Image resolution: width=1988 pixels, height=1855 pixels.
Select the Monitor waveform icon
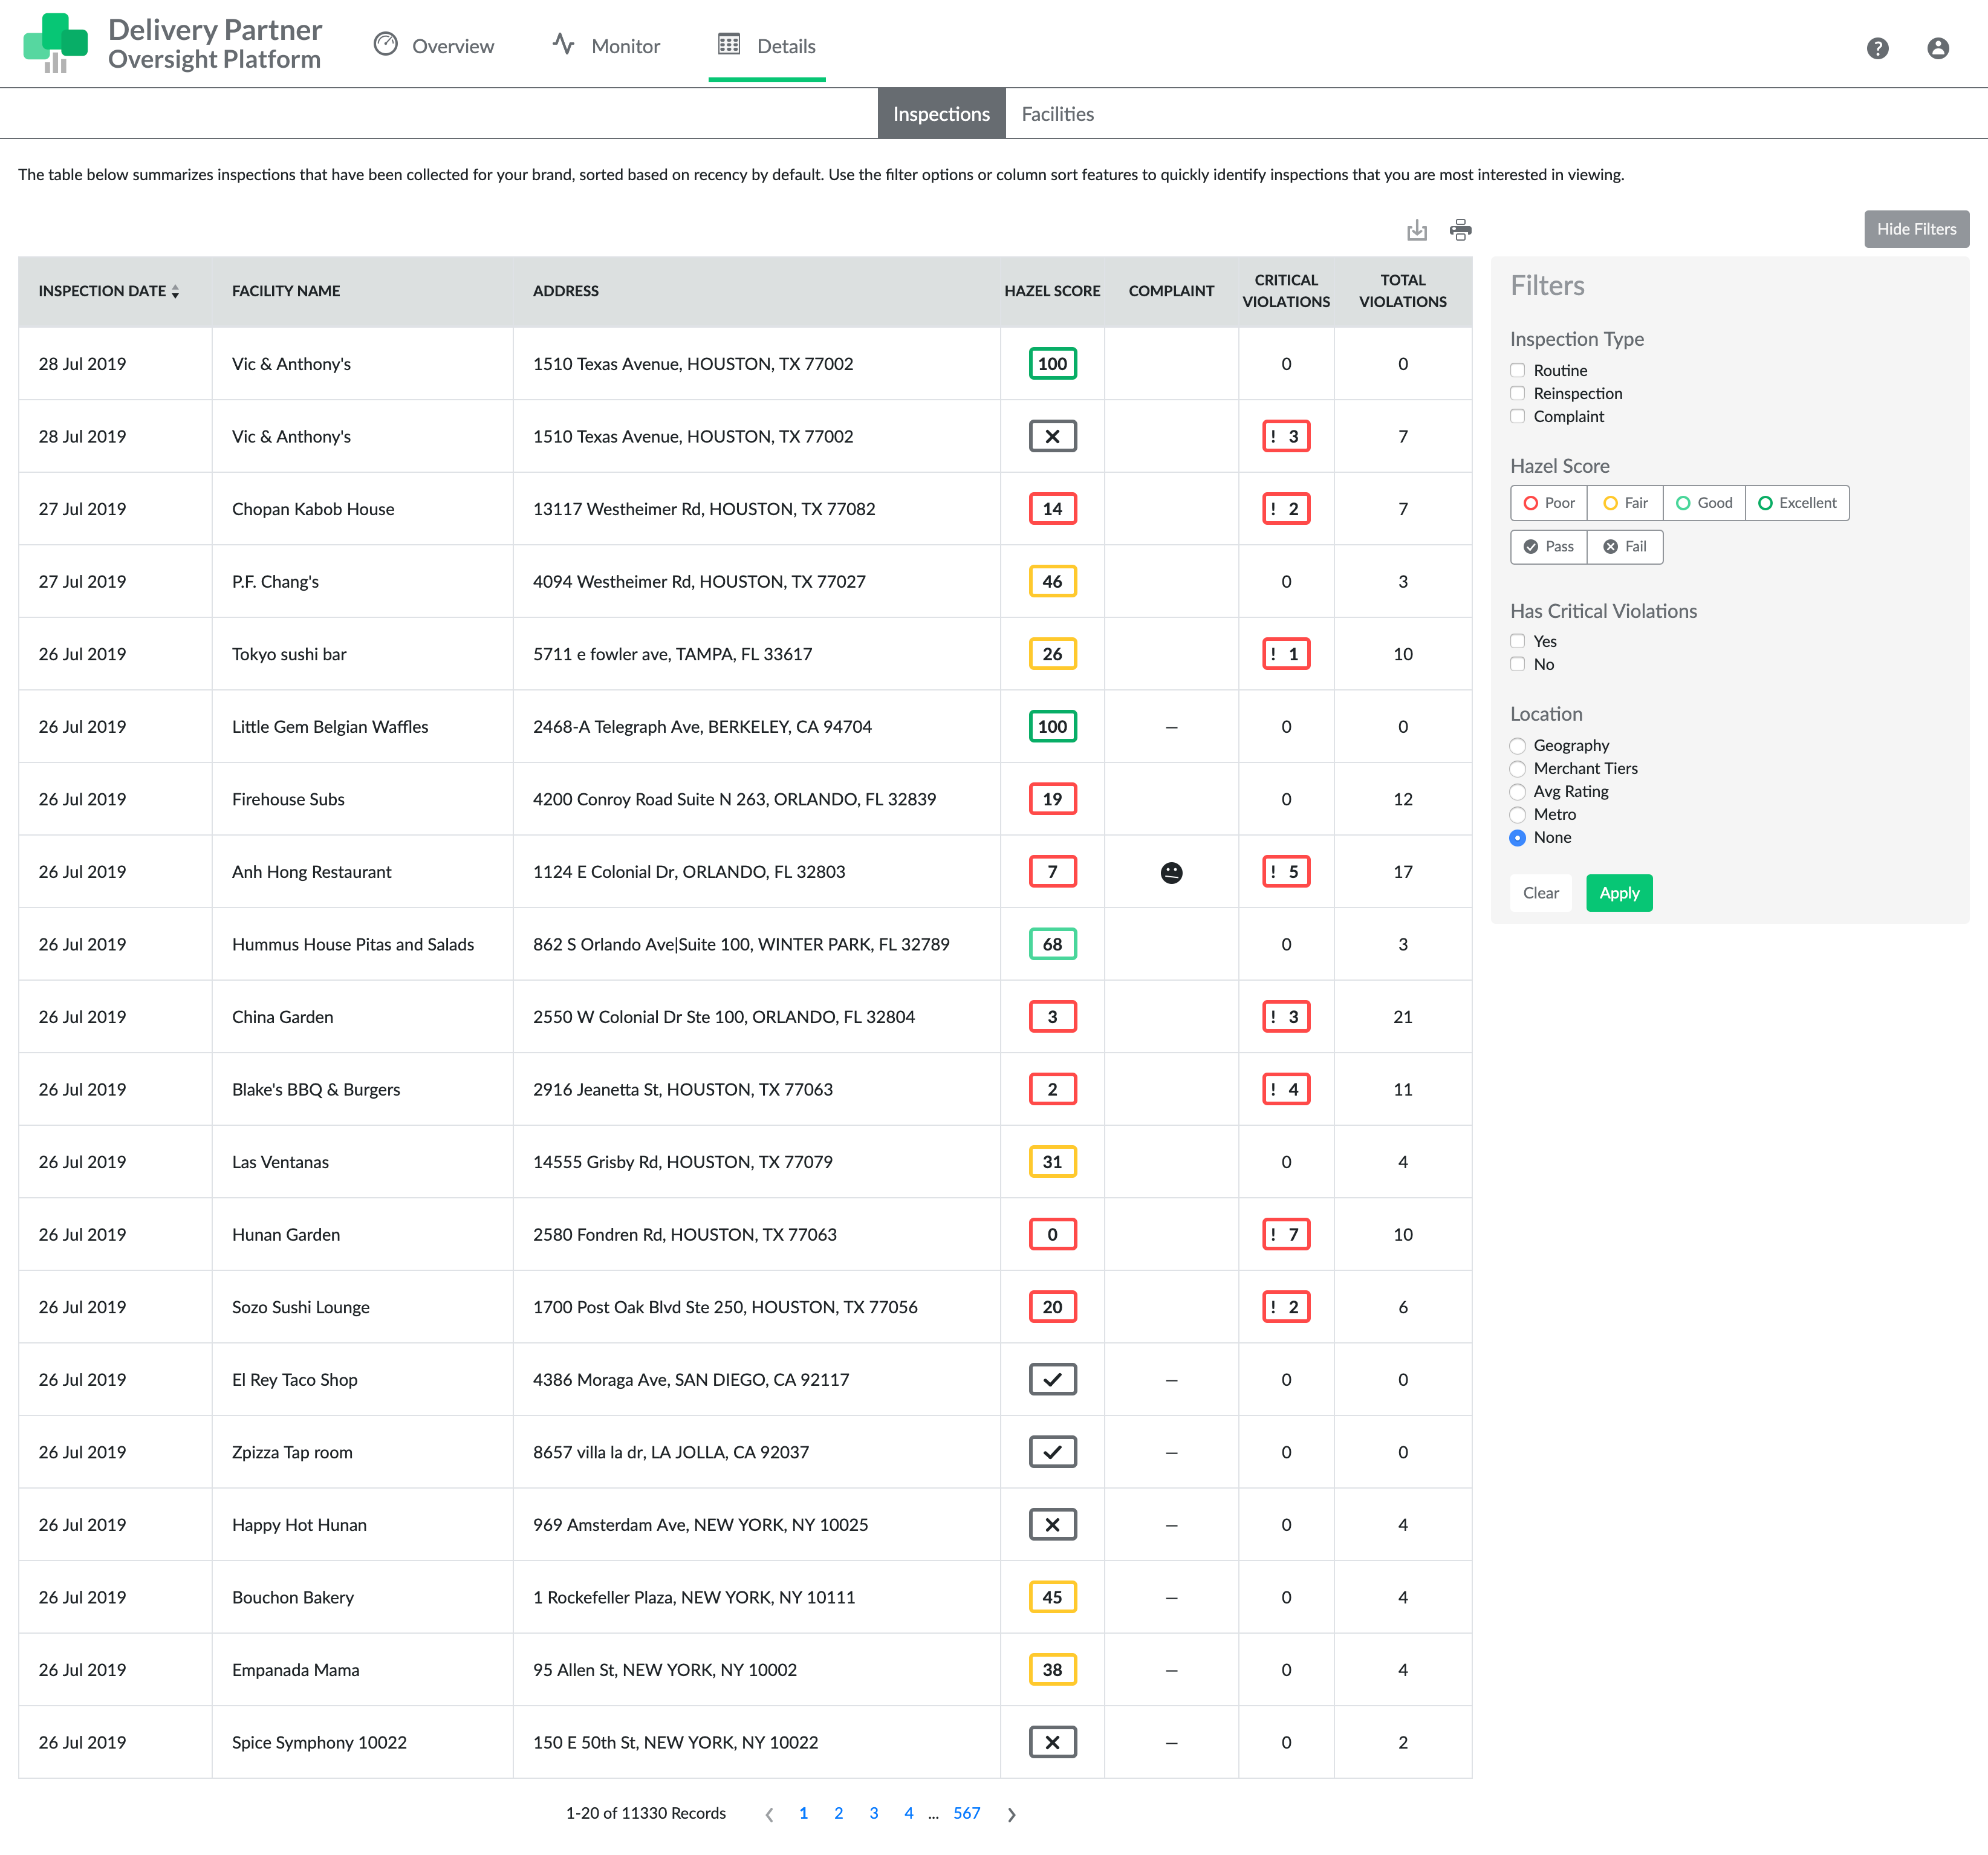[x=563, y=45]
